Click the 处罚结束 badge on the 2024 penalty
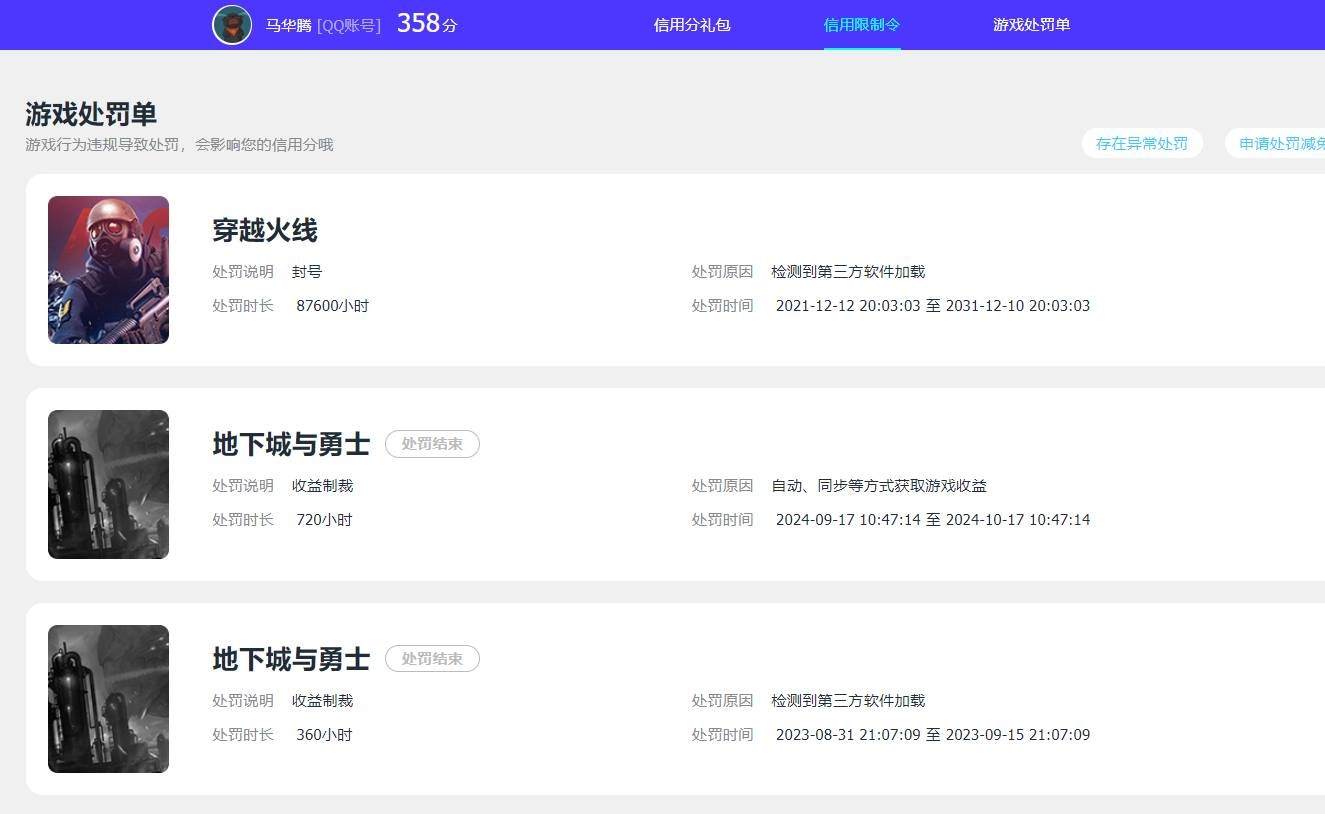This screenshot has width=1325, height=814. pyautogui.click(x=432, y=444)
